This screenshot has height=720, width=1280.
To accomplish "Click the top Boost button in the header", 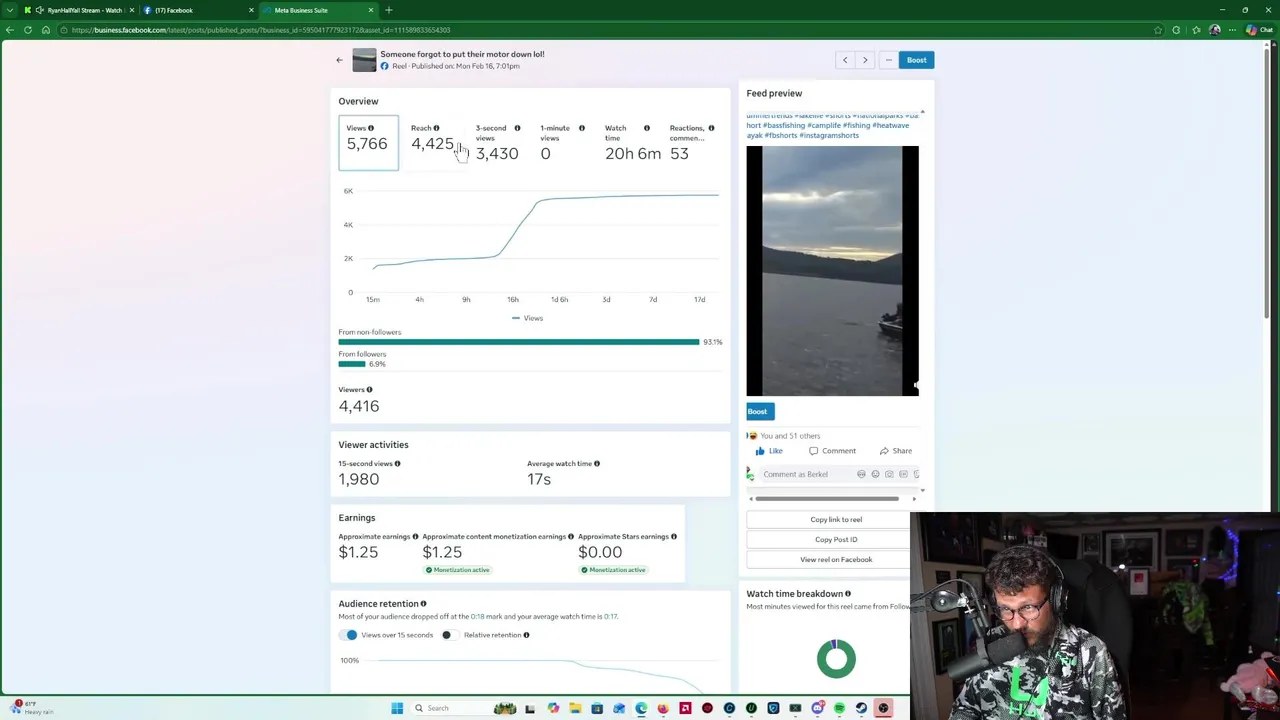I will click(916, 60).
